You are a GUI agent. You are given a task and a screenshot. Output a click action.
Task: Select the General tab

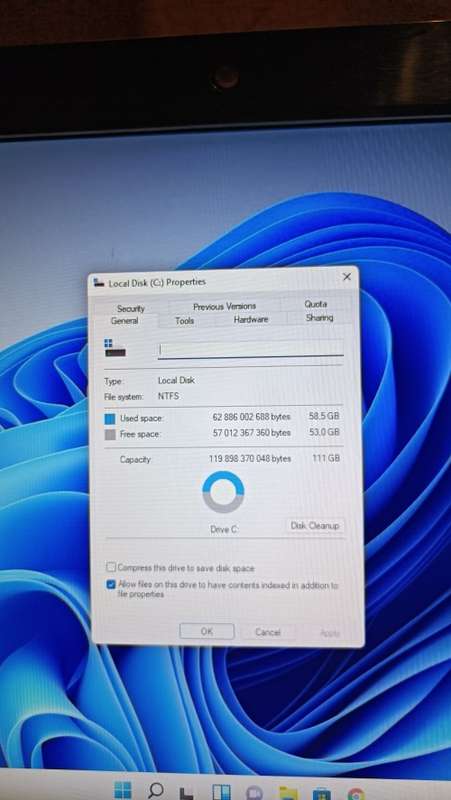click(124, 321)
